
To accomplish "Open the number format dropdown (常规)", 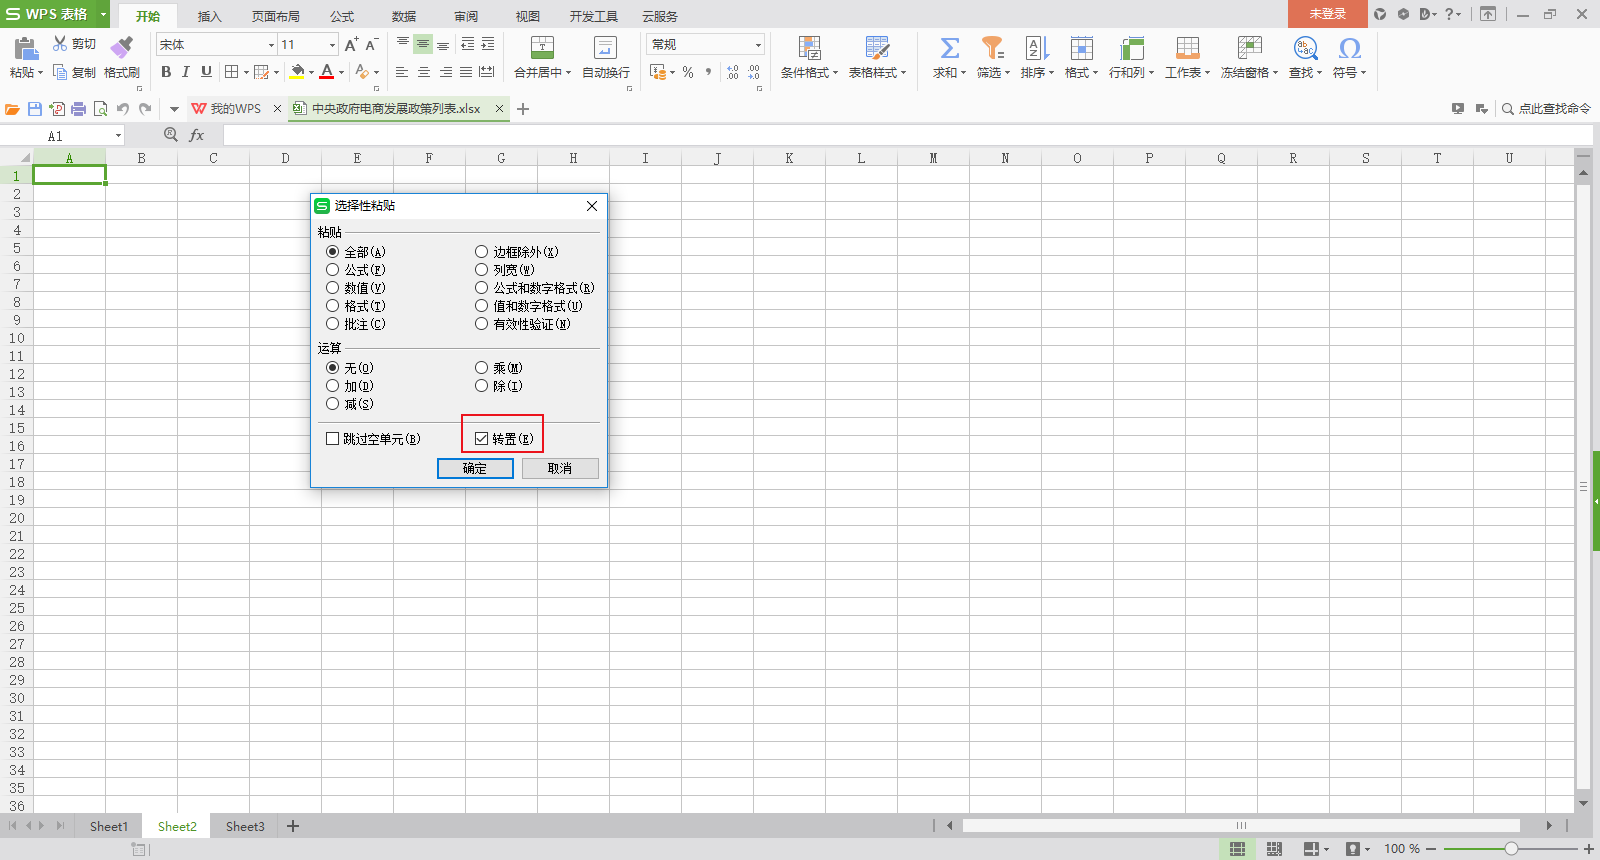I will point(758,45).
